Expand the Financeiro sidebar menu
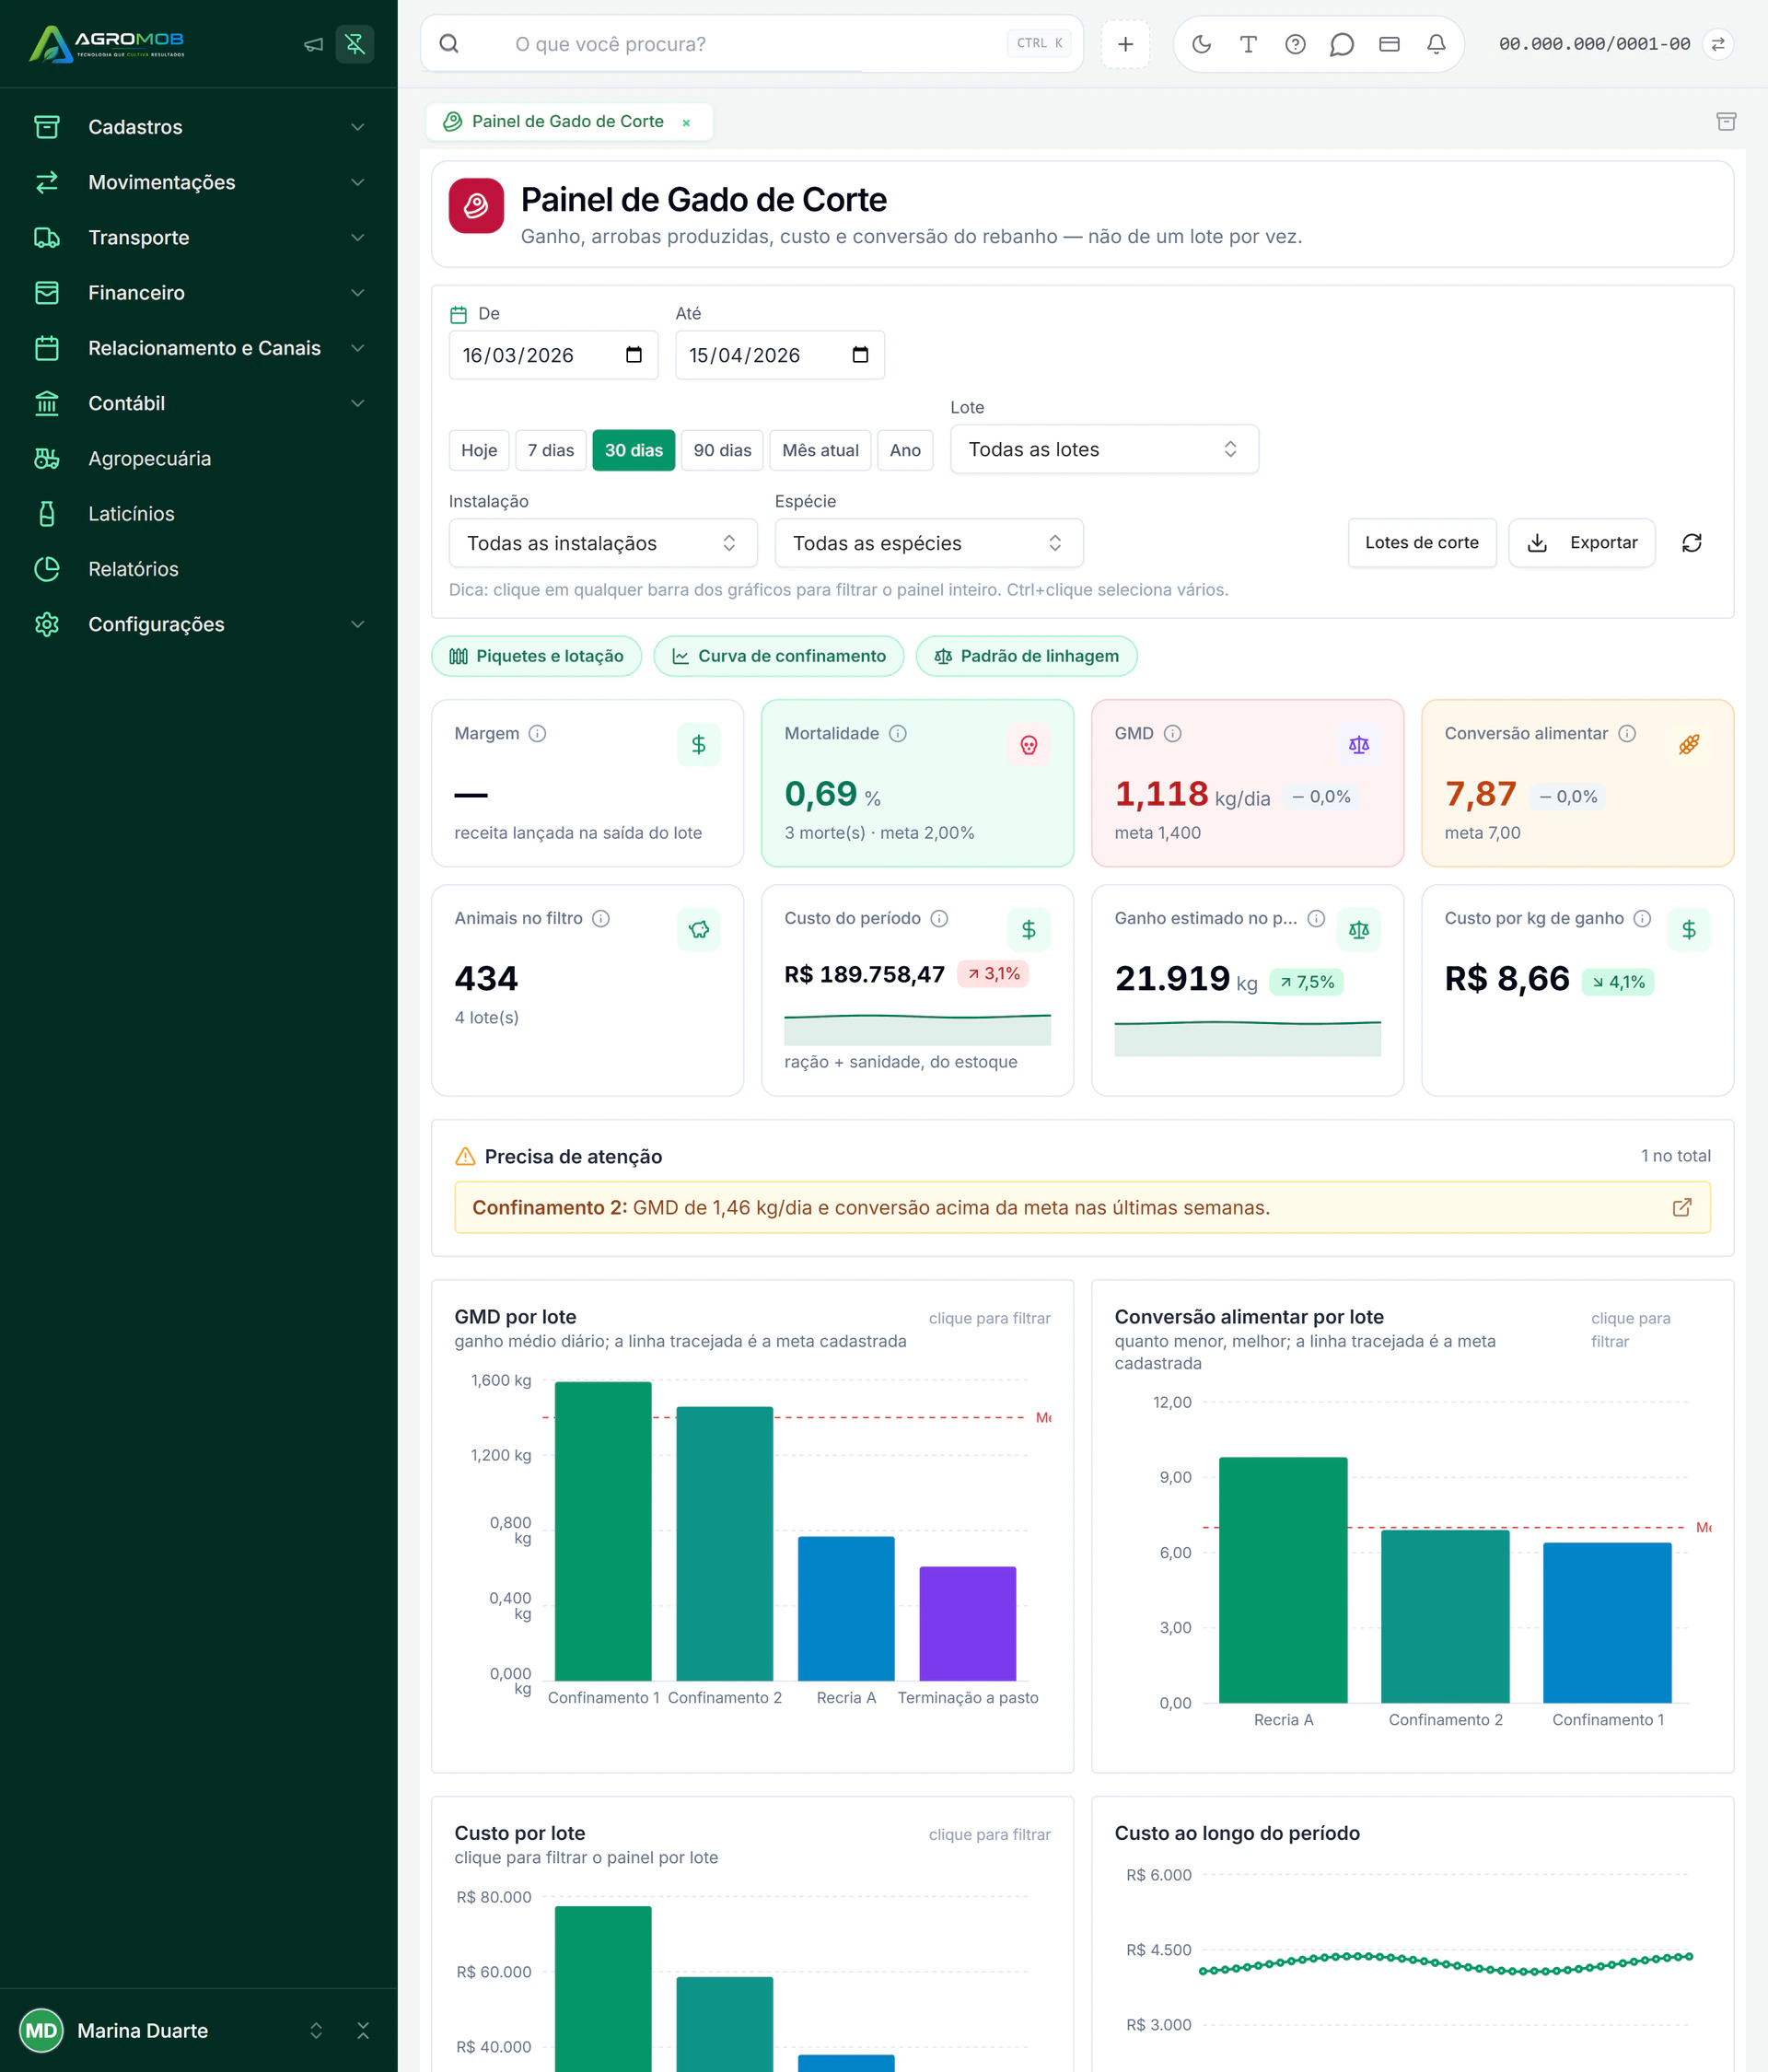 pos(199,293)
